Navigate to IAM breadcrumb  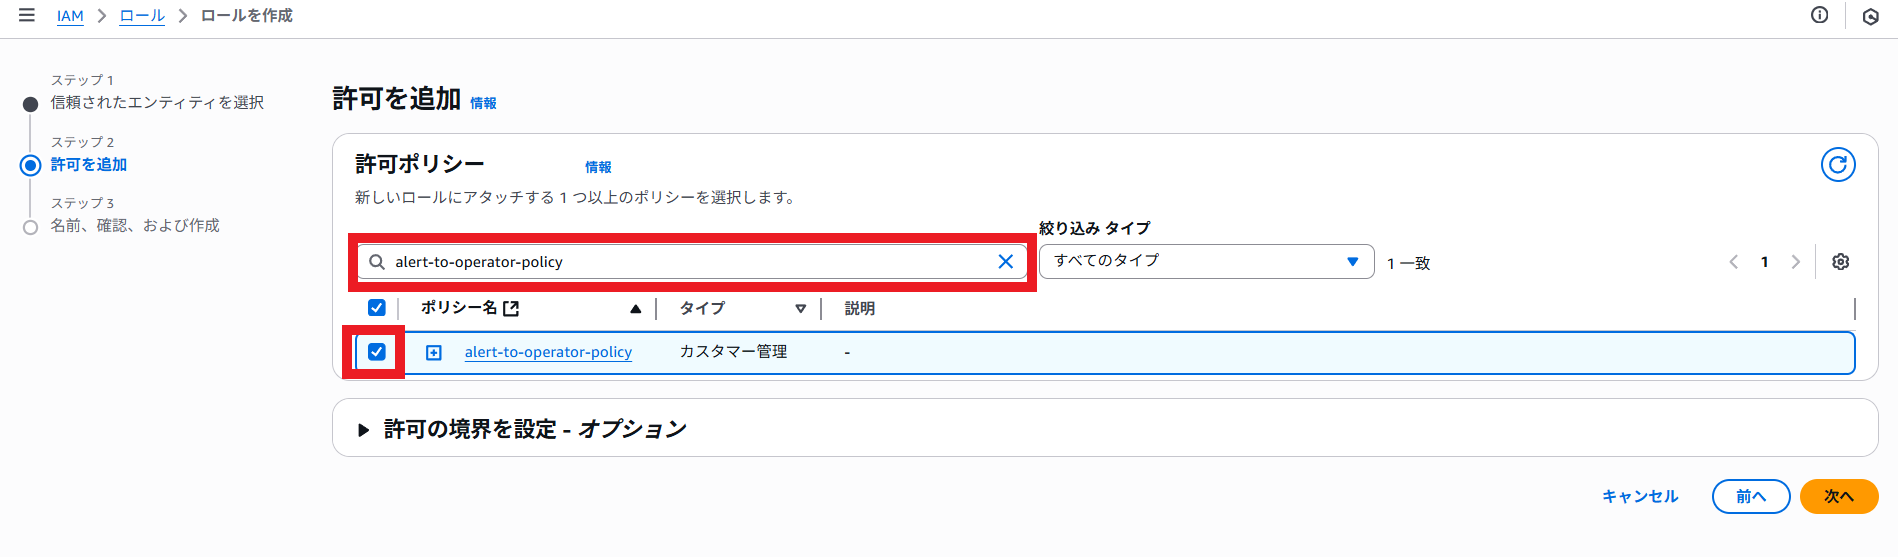pos(70,16)
